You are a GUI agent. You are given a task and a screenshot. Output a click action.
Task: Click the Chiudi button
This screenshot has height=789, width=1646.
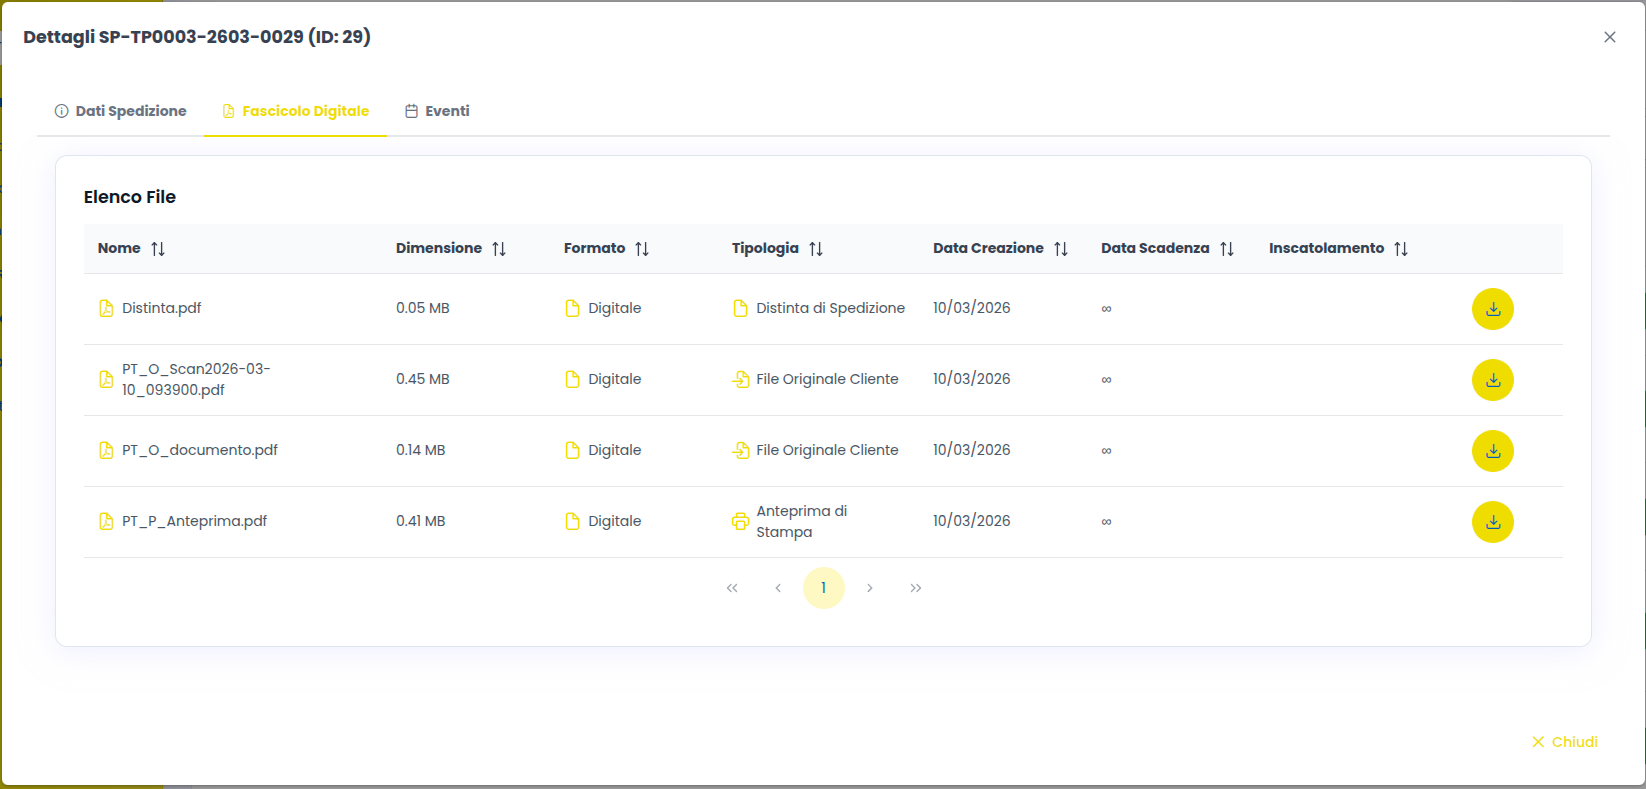[x=1564, y=742]
